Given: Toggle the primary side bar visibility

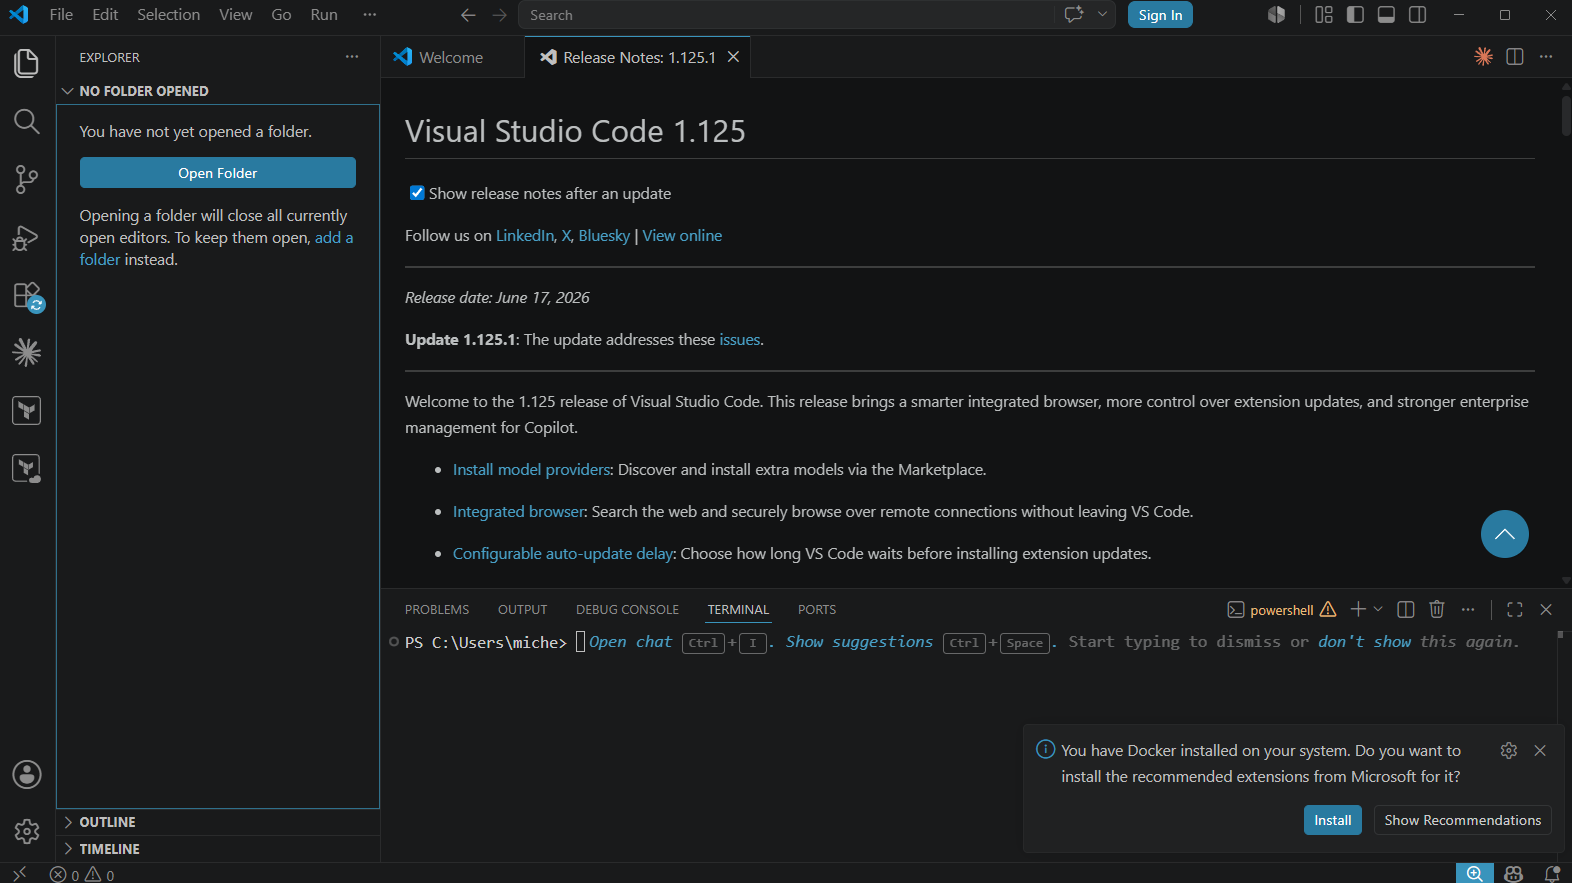Looking at the screenshot, I should pyautogui.click(x=1355, y=15).
